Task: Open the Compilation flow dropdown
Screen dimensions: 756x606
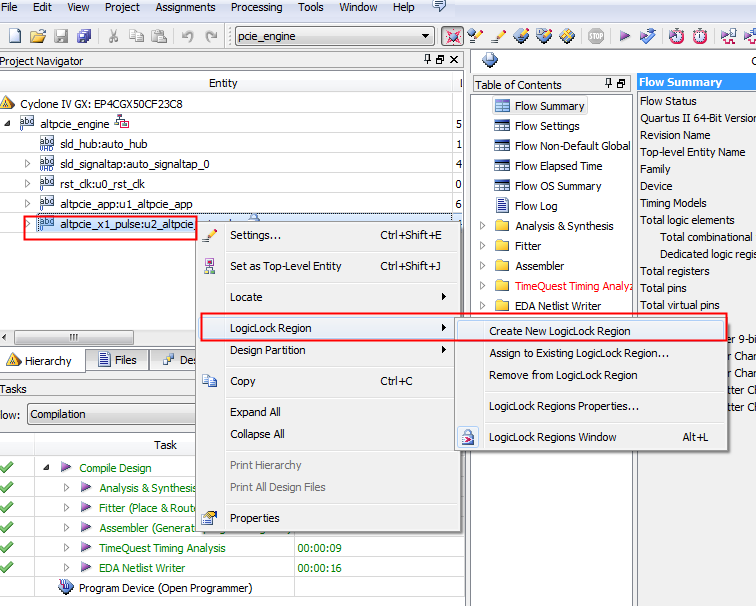Action: 111,414
